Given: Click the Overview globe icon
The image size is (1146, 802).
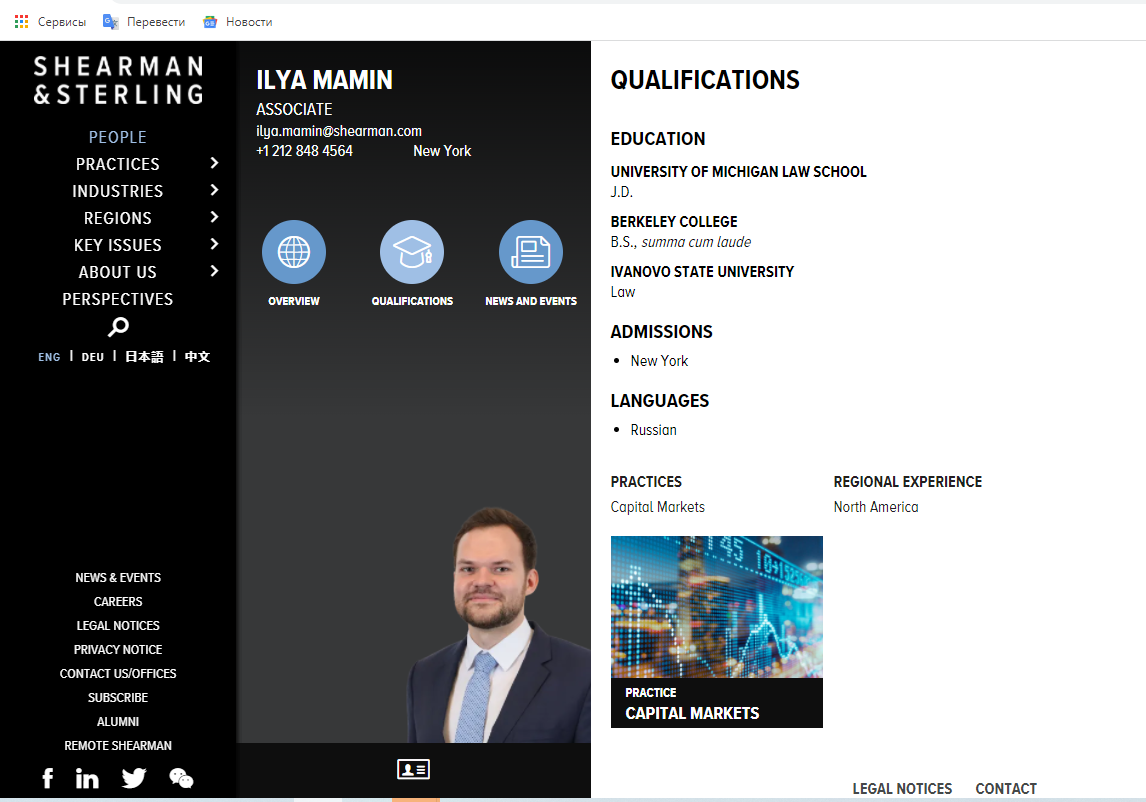Looking at the screenshot, I should 293,252.
